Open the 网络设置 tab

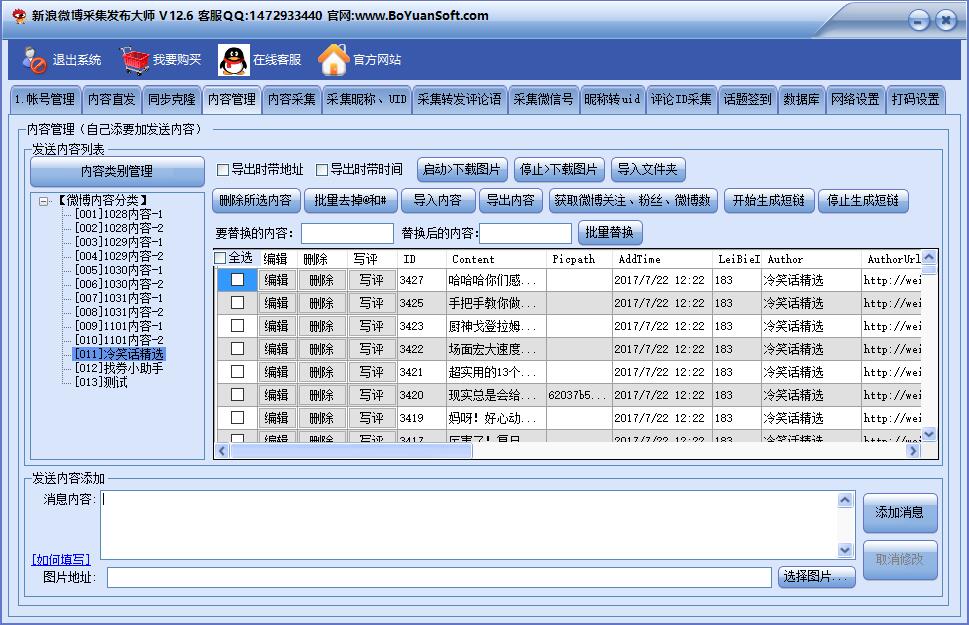855,100
